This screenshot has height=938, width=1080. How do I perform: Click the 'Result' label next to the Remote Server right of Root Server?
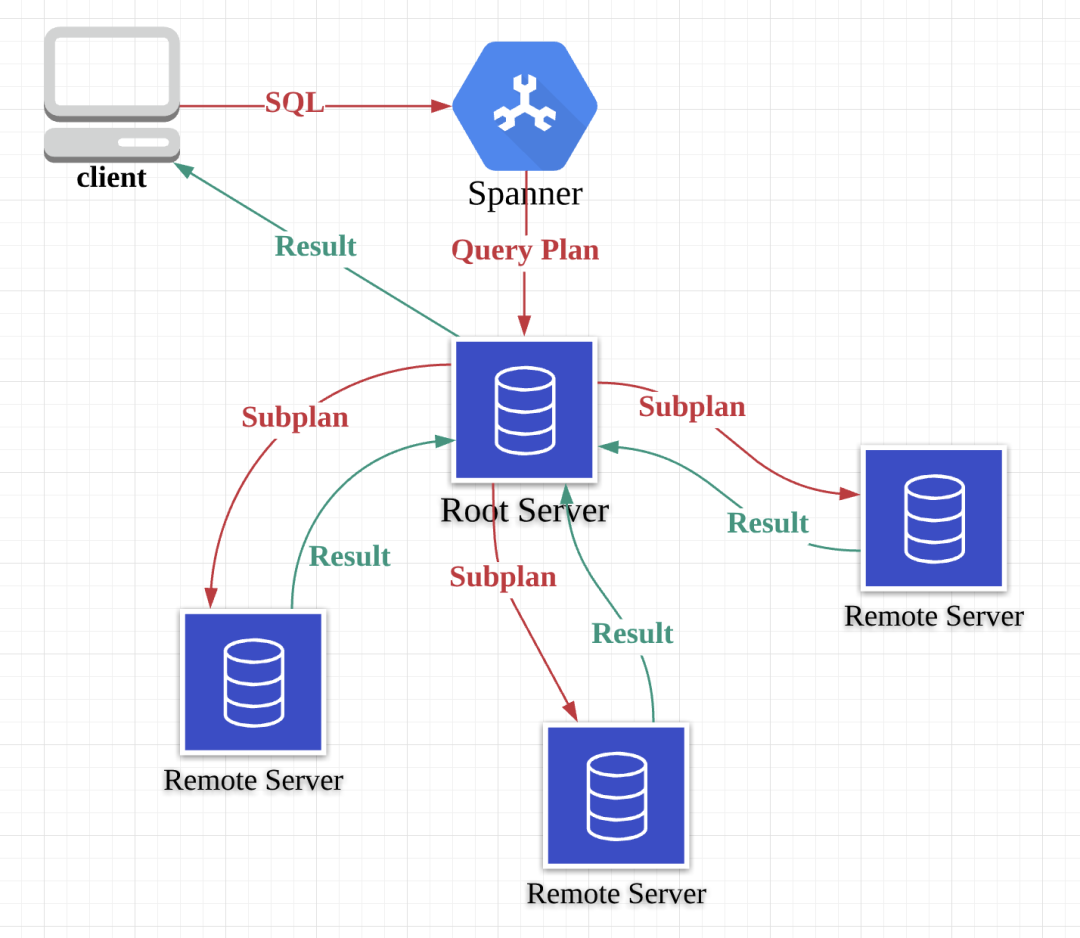click(x=768, y=523)
